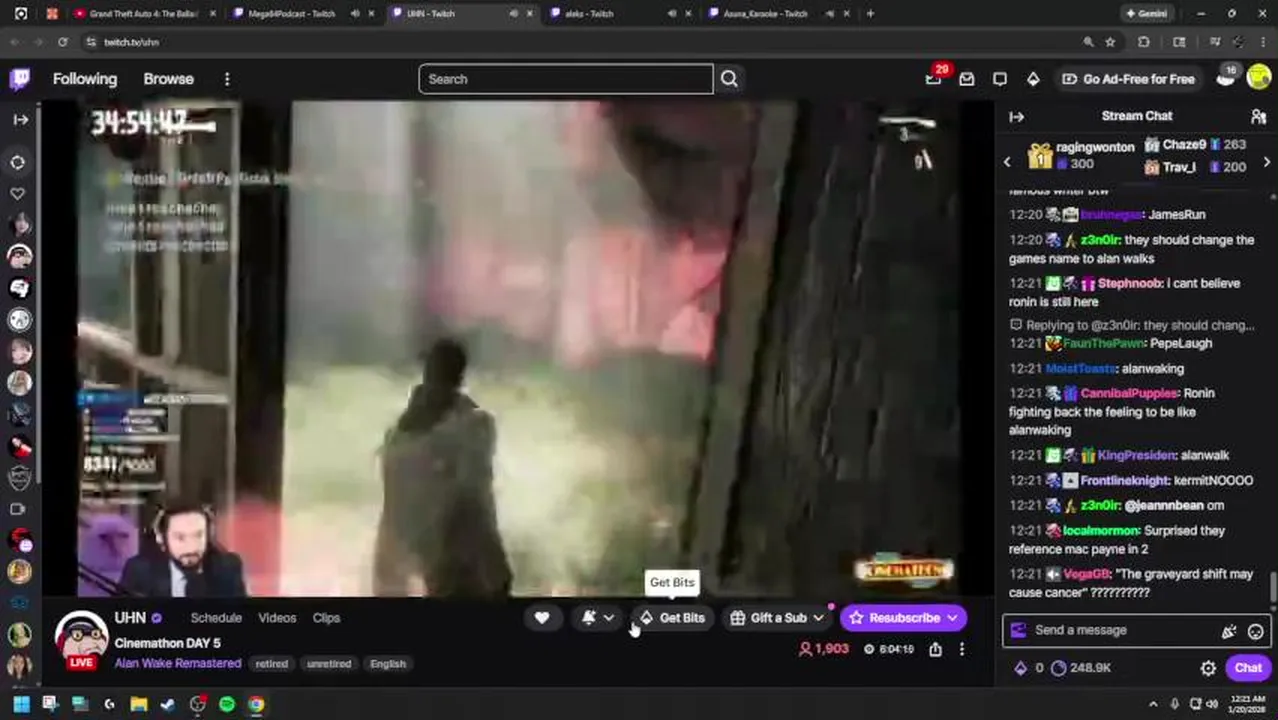Viewport: 1278px width, 720px height.
Task: Open the Windows Start menu
Action: 21,704
